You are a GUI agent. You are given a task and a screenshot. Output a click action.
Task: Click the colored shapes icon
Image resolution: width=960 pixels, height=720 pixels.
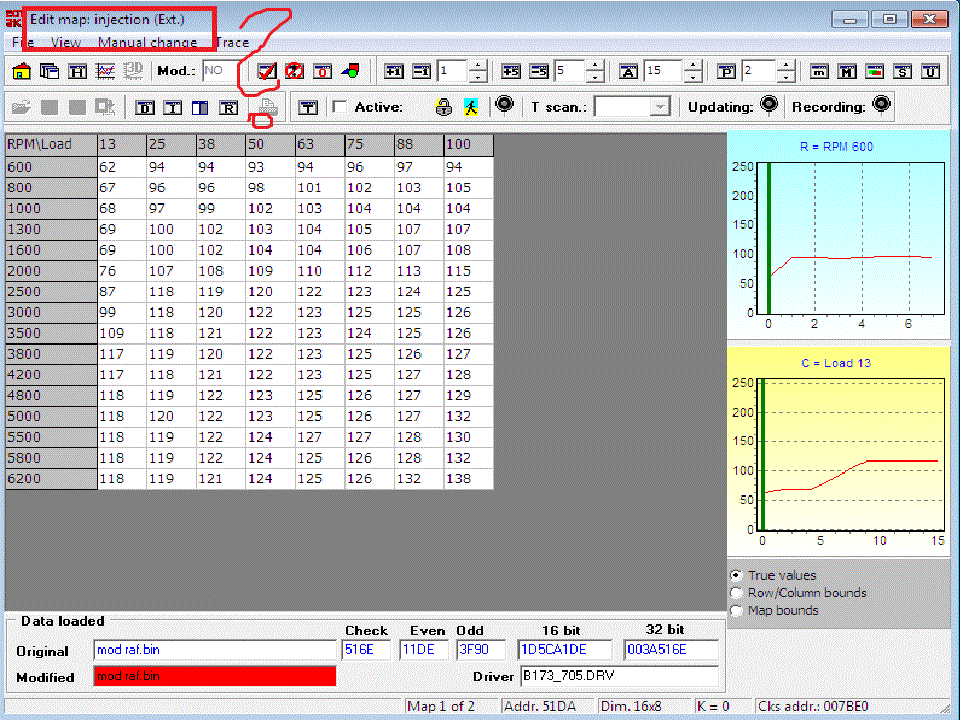click(350, 71)
